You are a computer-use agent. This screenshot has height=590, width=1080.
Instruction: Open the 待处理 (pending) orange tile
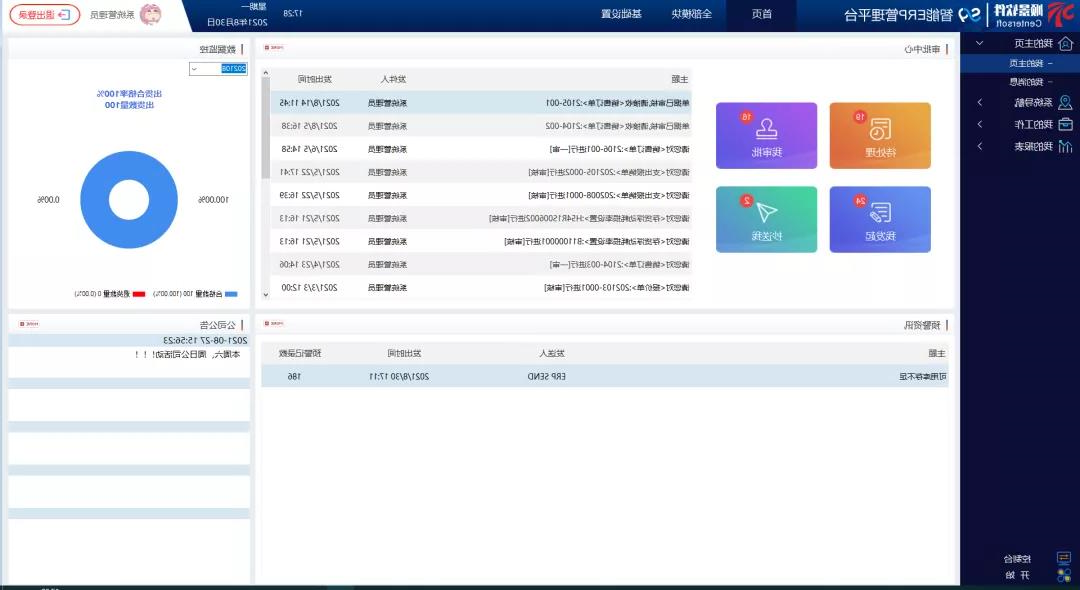pos(880,136)
